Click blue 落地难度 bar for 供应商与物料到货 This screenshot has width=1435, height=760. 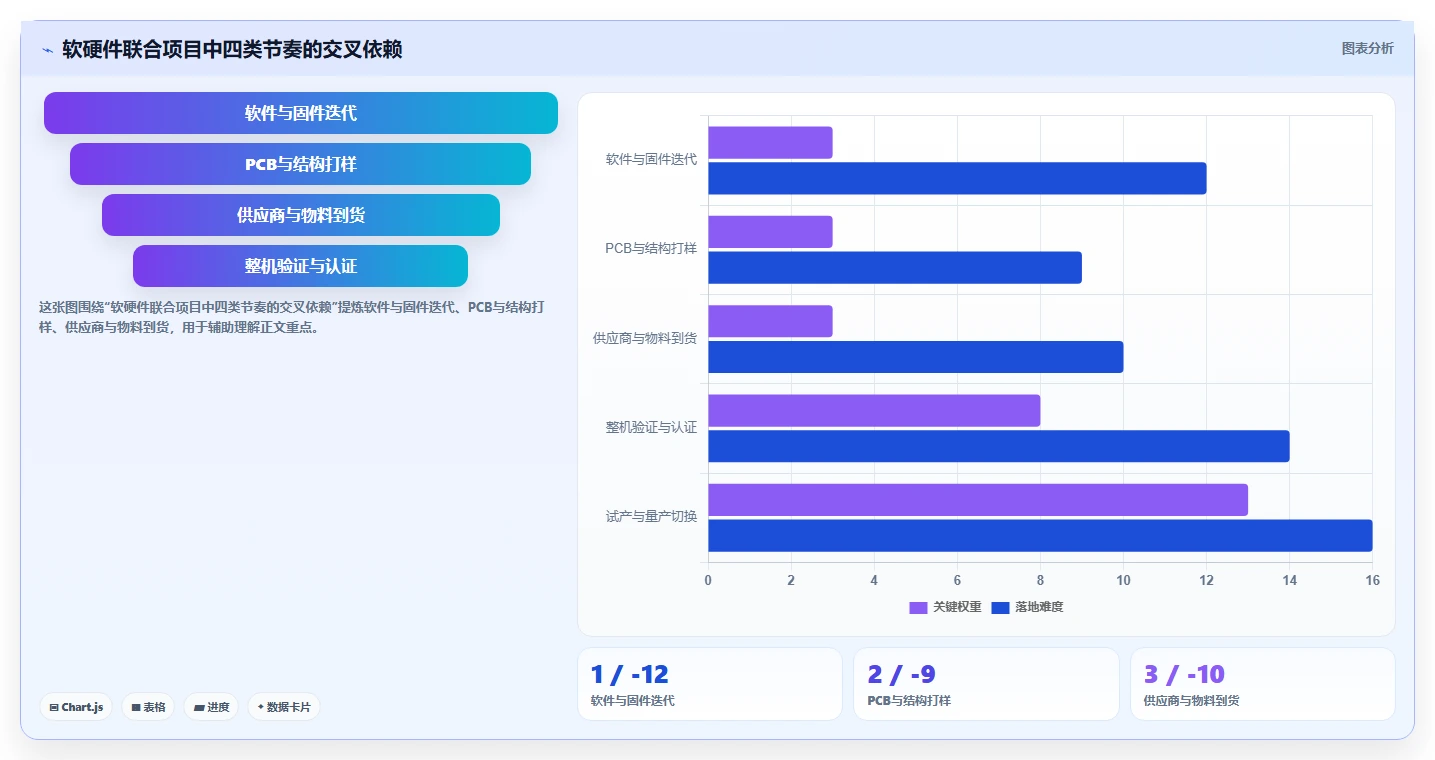coord(916,357)
